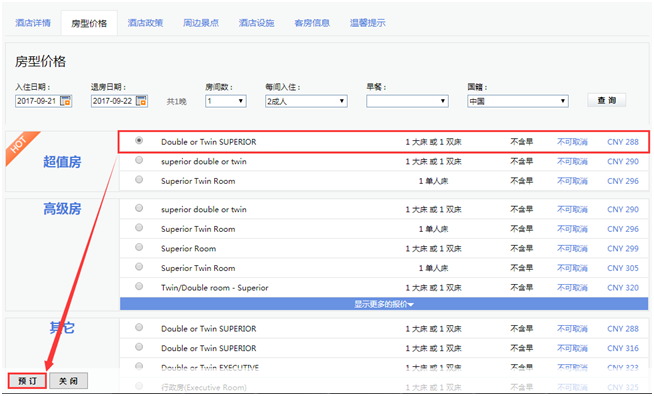This screenshot has height=396, width=654.
Task: Click 不可取消 link in CNY 305 row
Action: coord(572,268)
